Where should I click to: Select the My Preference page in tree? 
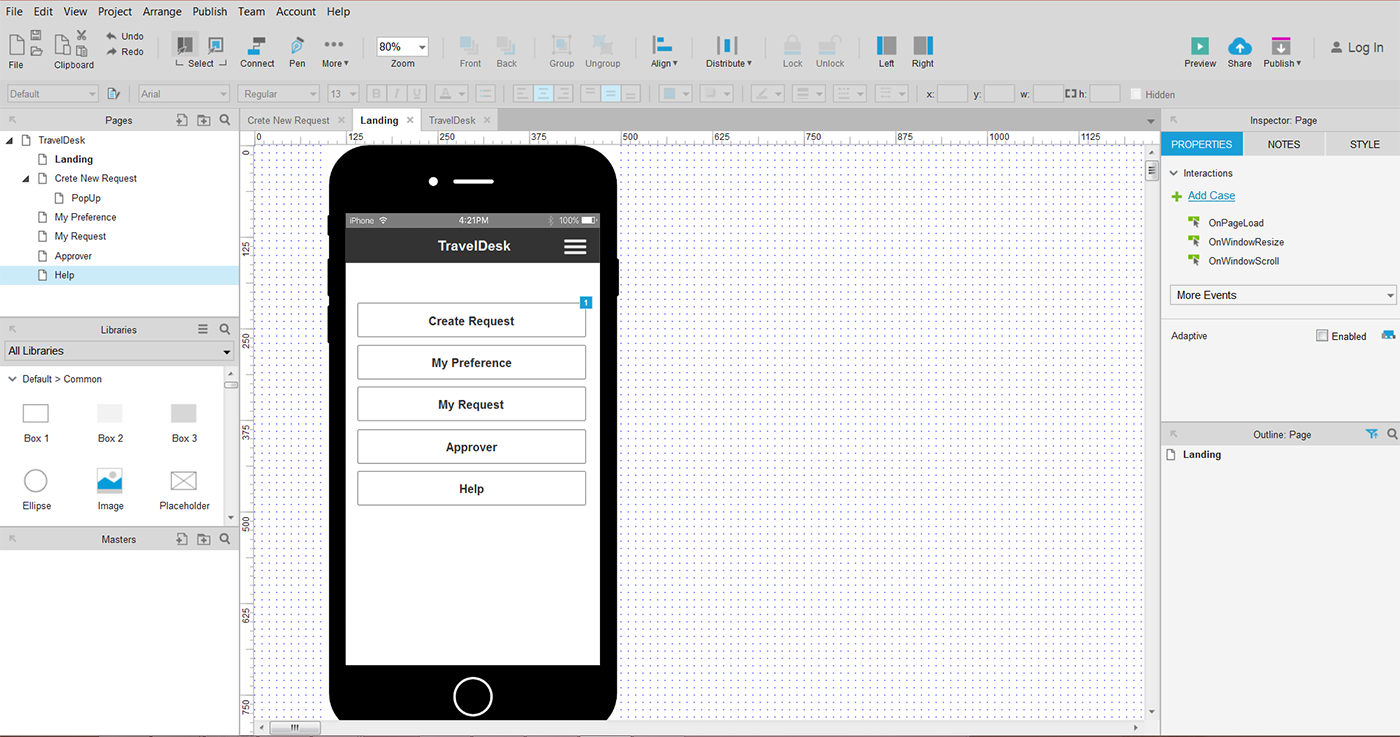pyautogui.click(x=85, y=217)
